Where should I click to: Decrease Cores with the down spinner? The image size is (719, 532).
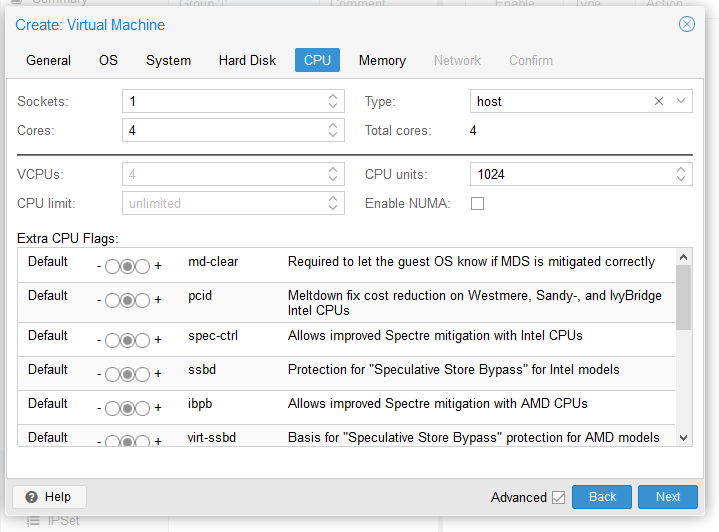point(333,135)
